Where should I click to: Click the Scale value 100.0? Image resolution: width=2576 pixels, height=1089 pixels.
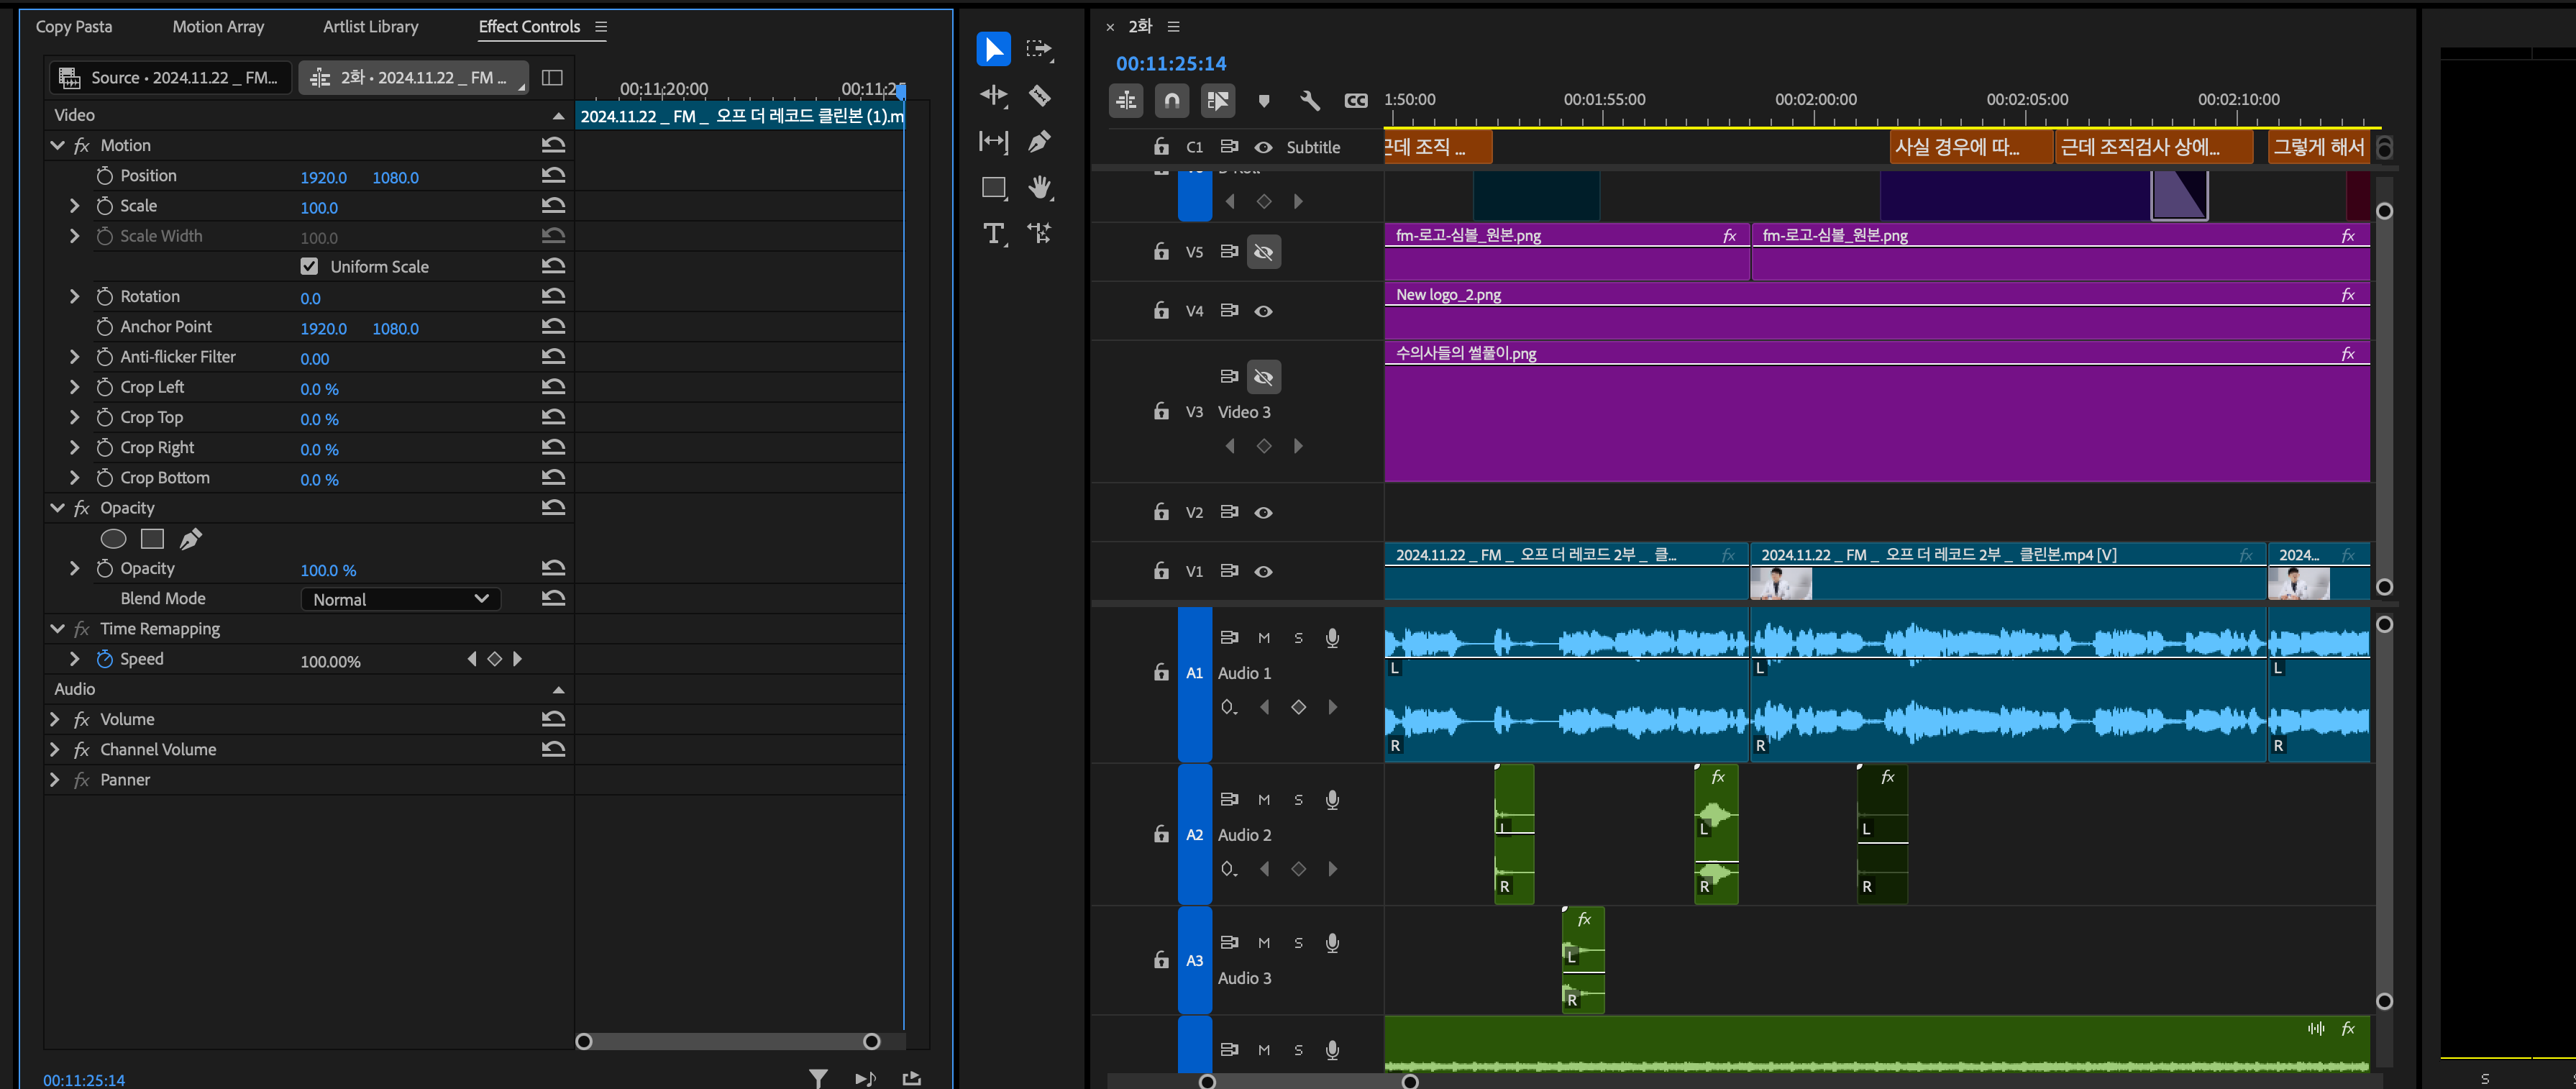pyautogui.click(x=319, y=208)
